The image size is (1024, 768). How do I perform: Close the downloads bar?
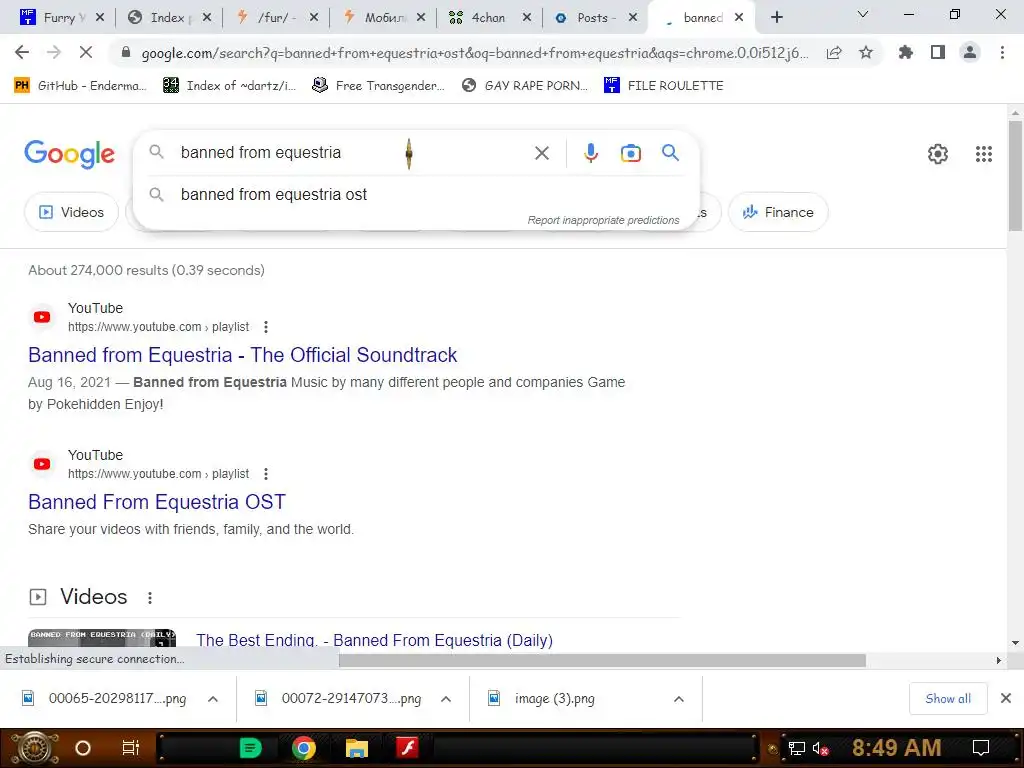click(x=1006, y=698)
